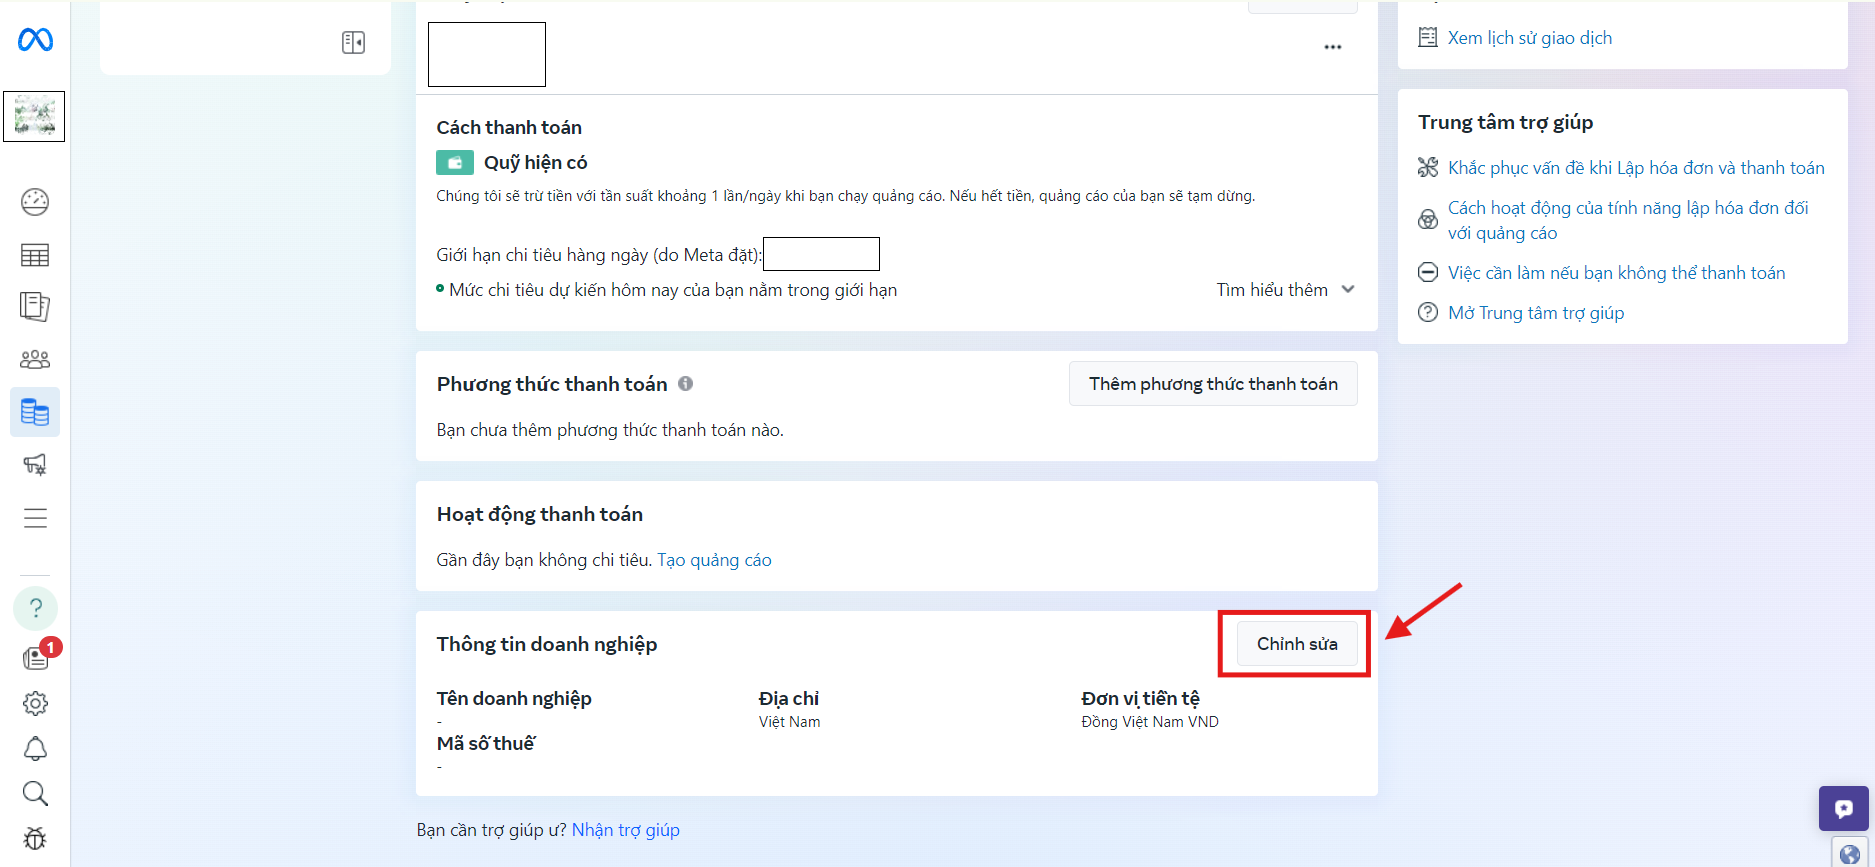Open the campaigns table icon in sidebar

click(35, 256)
